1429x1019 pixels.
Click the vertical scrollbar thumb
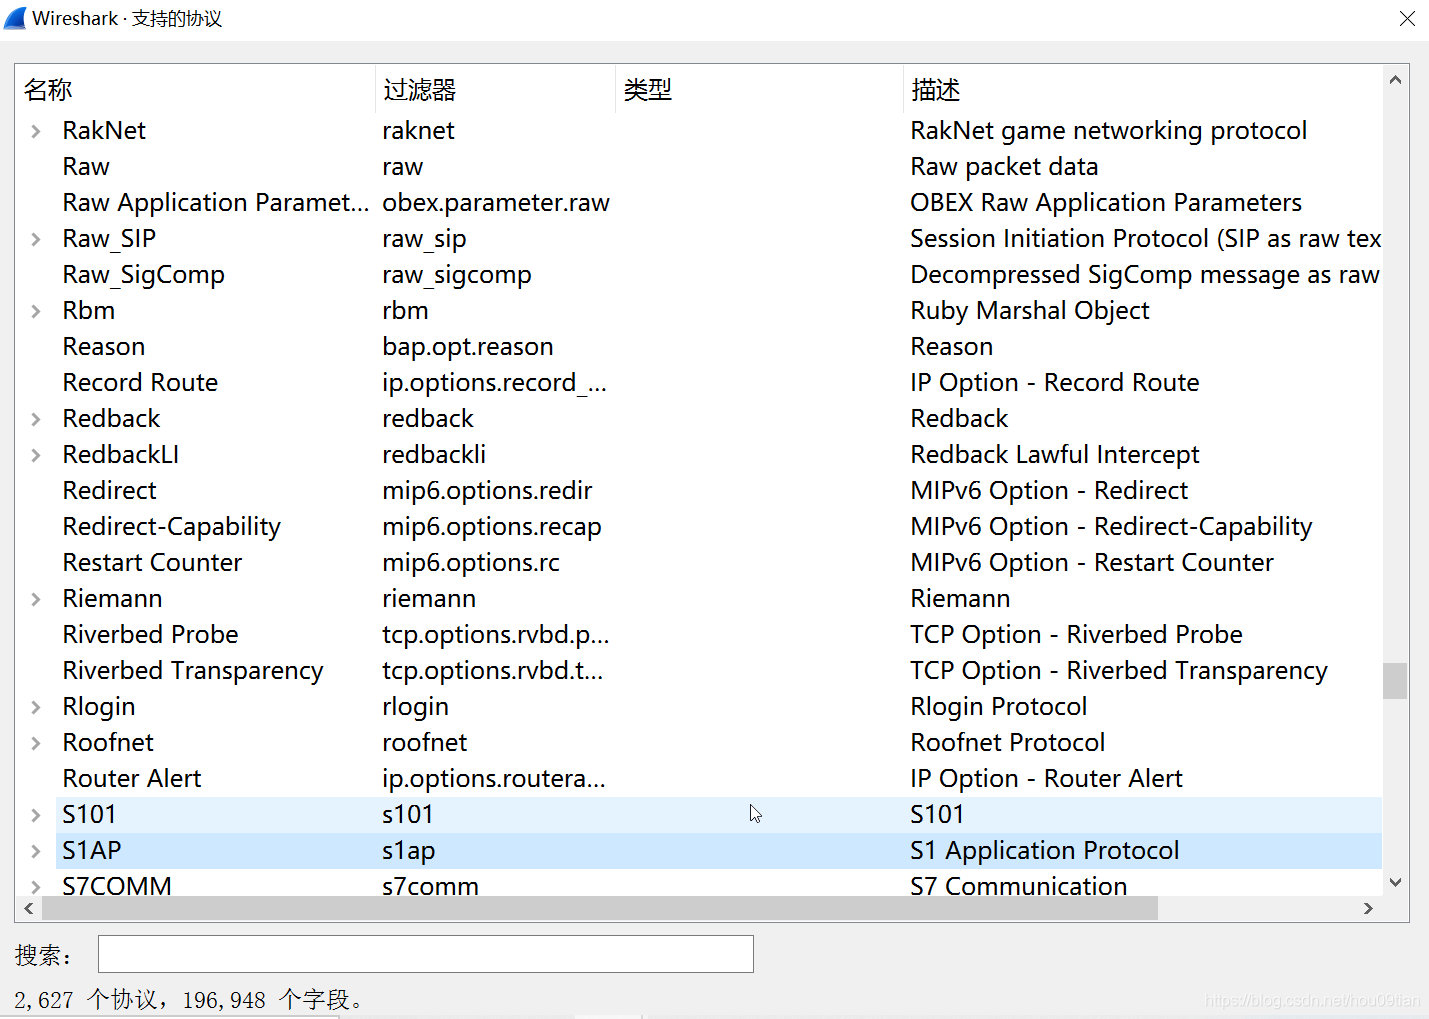click(x=1395, y=681)
